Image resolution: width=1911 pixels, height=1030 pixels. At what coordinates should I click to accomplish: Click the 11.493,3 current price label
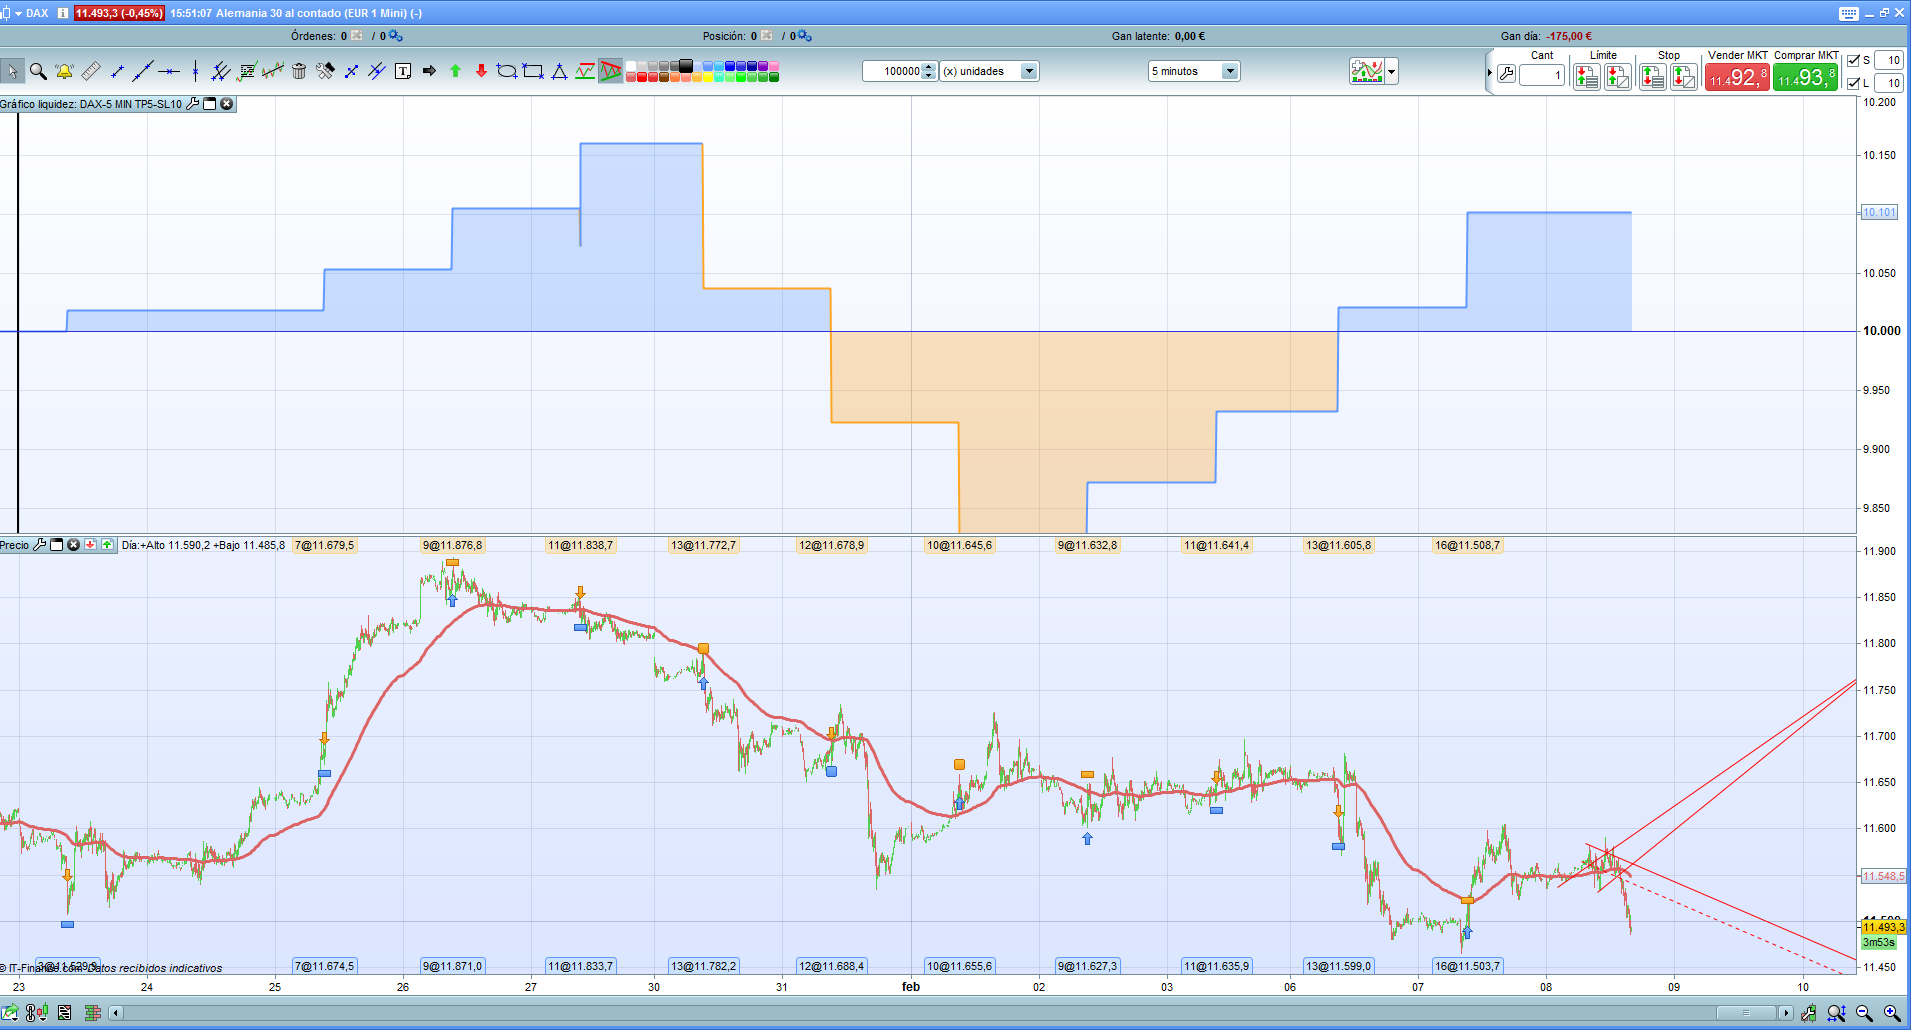(1883, 927)
